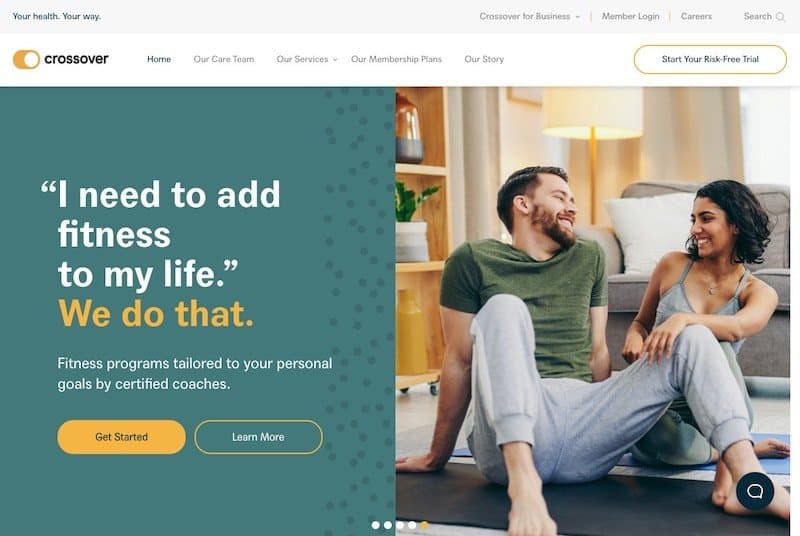This screenshot has width=800, height=536.
Task: Click the Get Started button
Action: tap(121, 437)
